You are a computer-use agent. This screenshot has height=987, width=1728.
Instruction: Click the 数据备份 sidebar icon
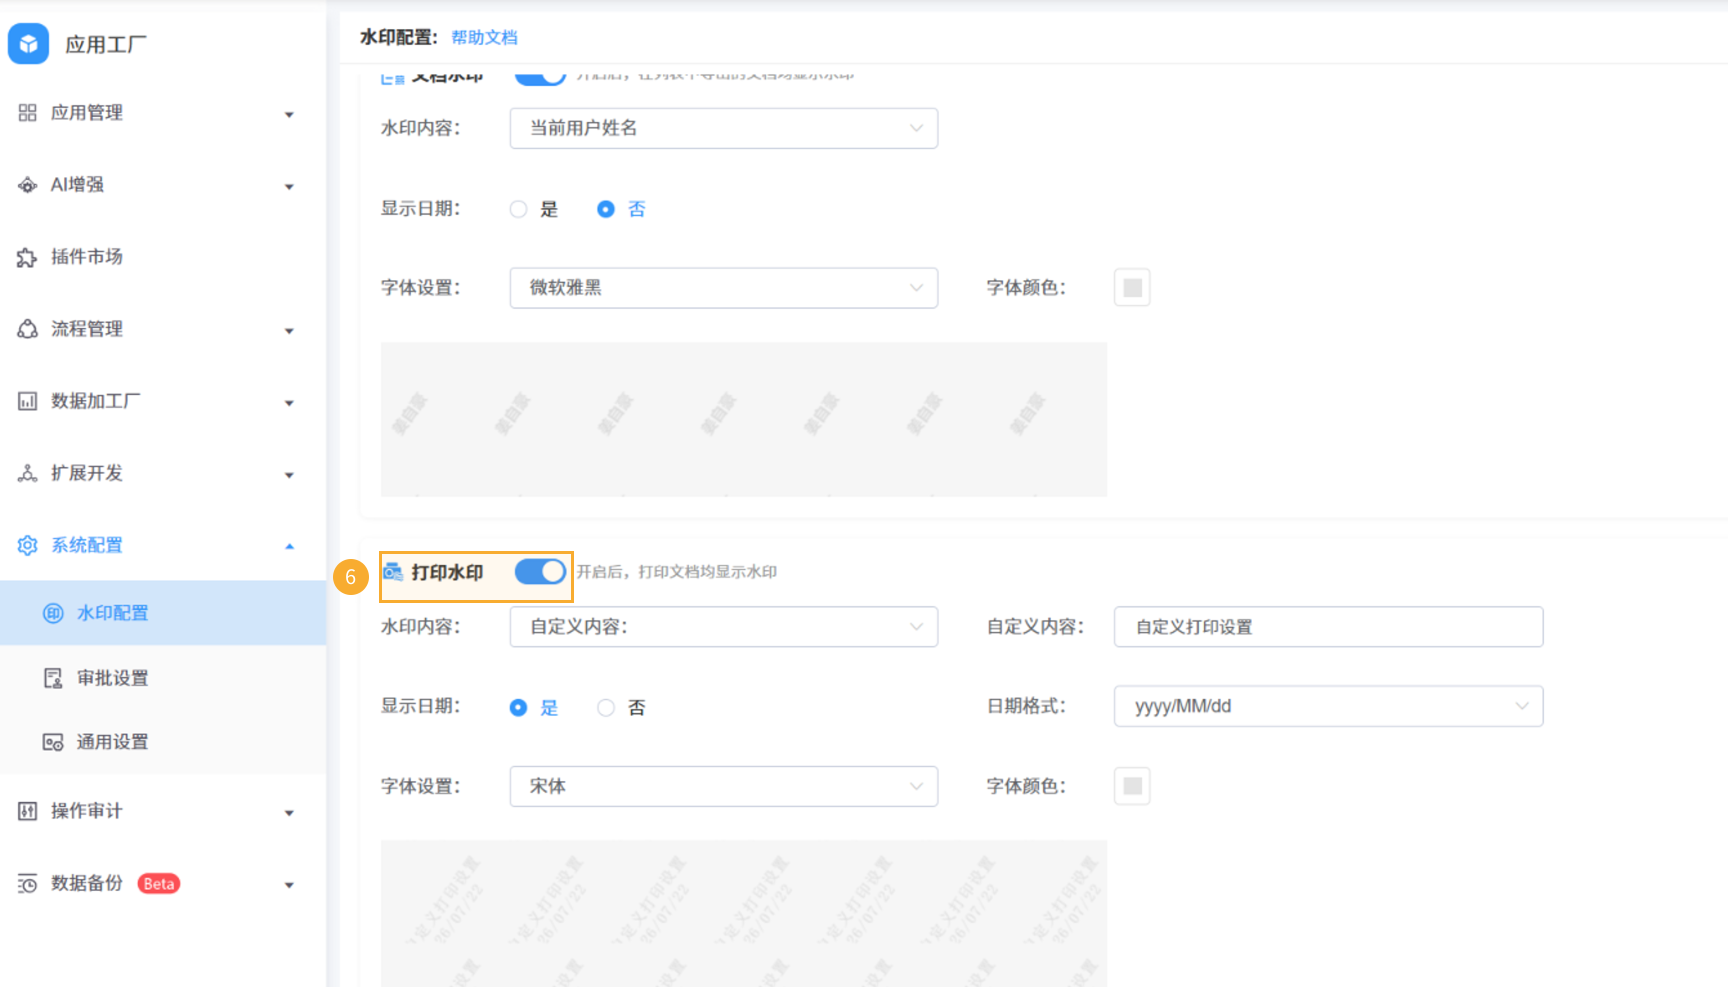tap(27, 883)
